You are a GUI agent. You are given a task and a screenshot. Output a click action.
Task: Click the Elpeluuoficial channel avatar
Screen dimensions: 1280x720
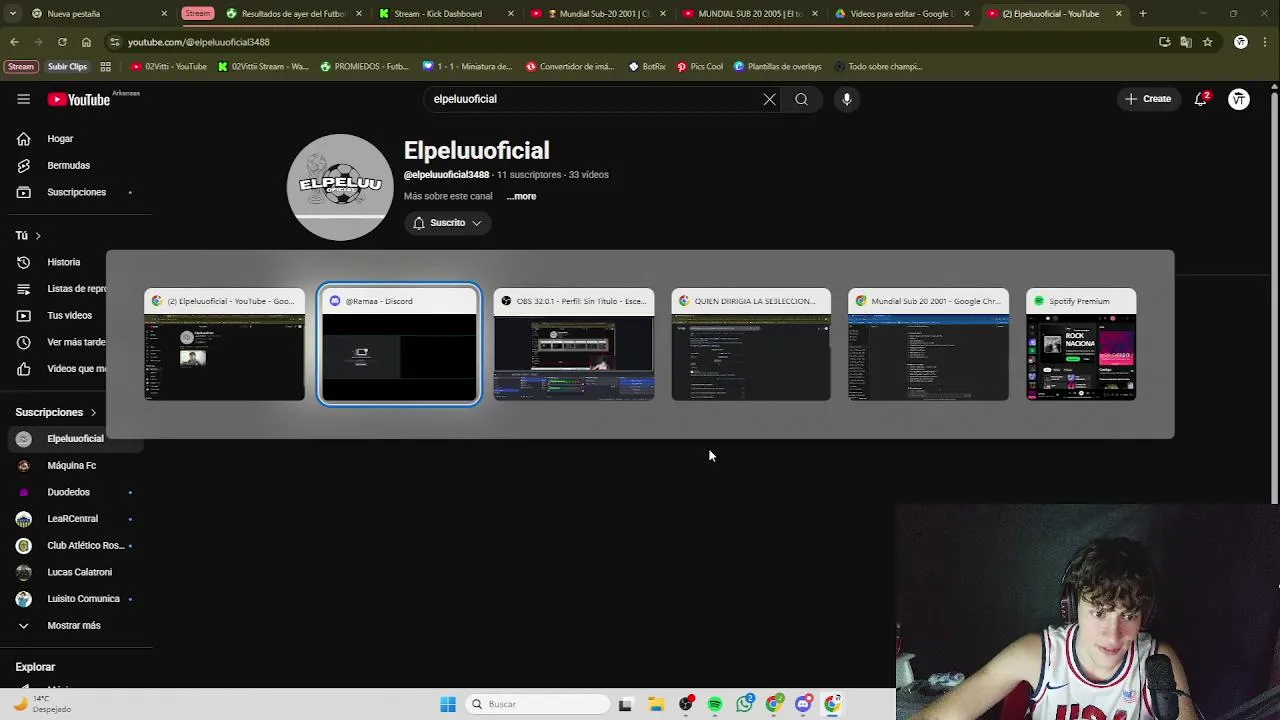(x=340, y=187)
